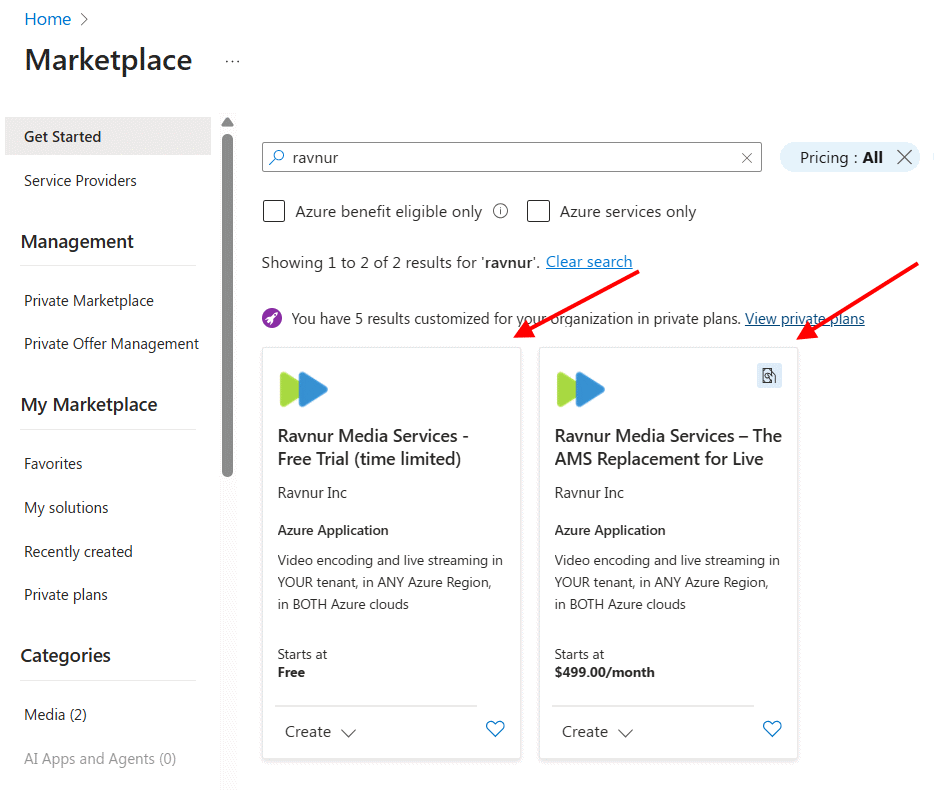Click the $499.00/month price text
This screenshot has width=934, height=790.
(605, 672)
